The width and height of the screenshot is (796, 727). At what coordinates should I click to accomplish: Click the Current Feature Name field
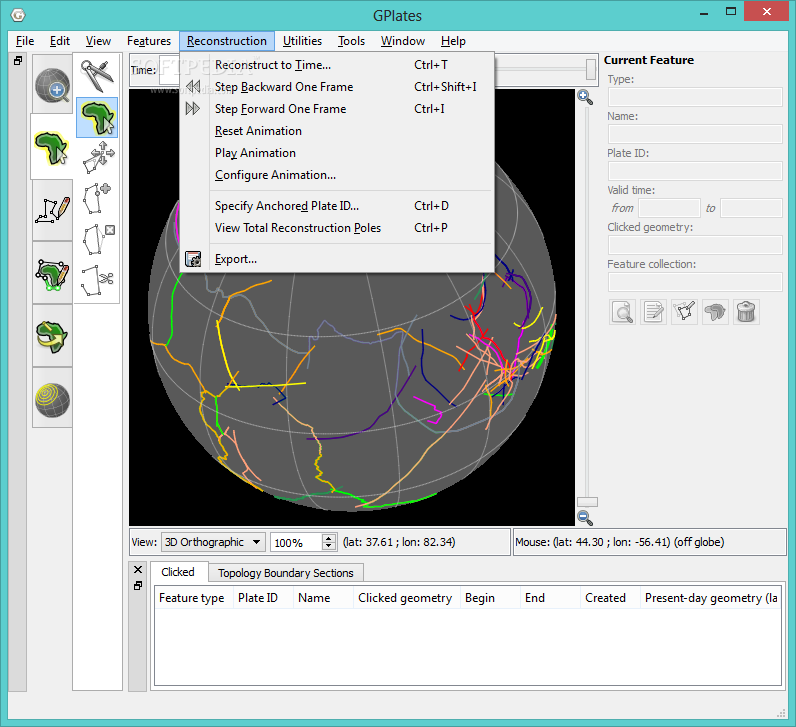click(695, 134)
